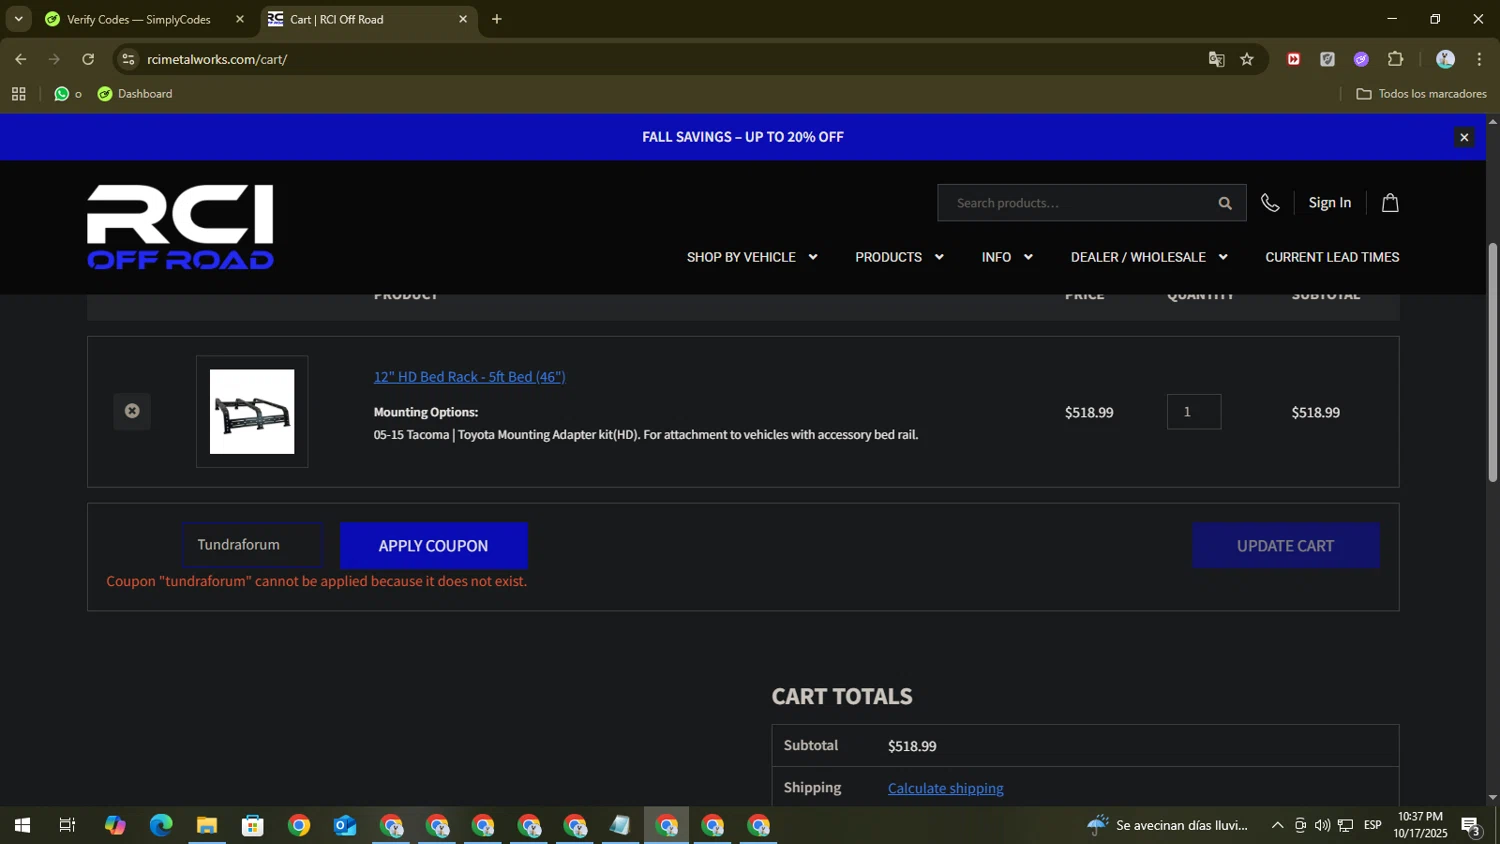Open File Explorer from taskbar
Image resolution: width=1500 pixels, height=844 pixels.
click(207, 825)
